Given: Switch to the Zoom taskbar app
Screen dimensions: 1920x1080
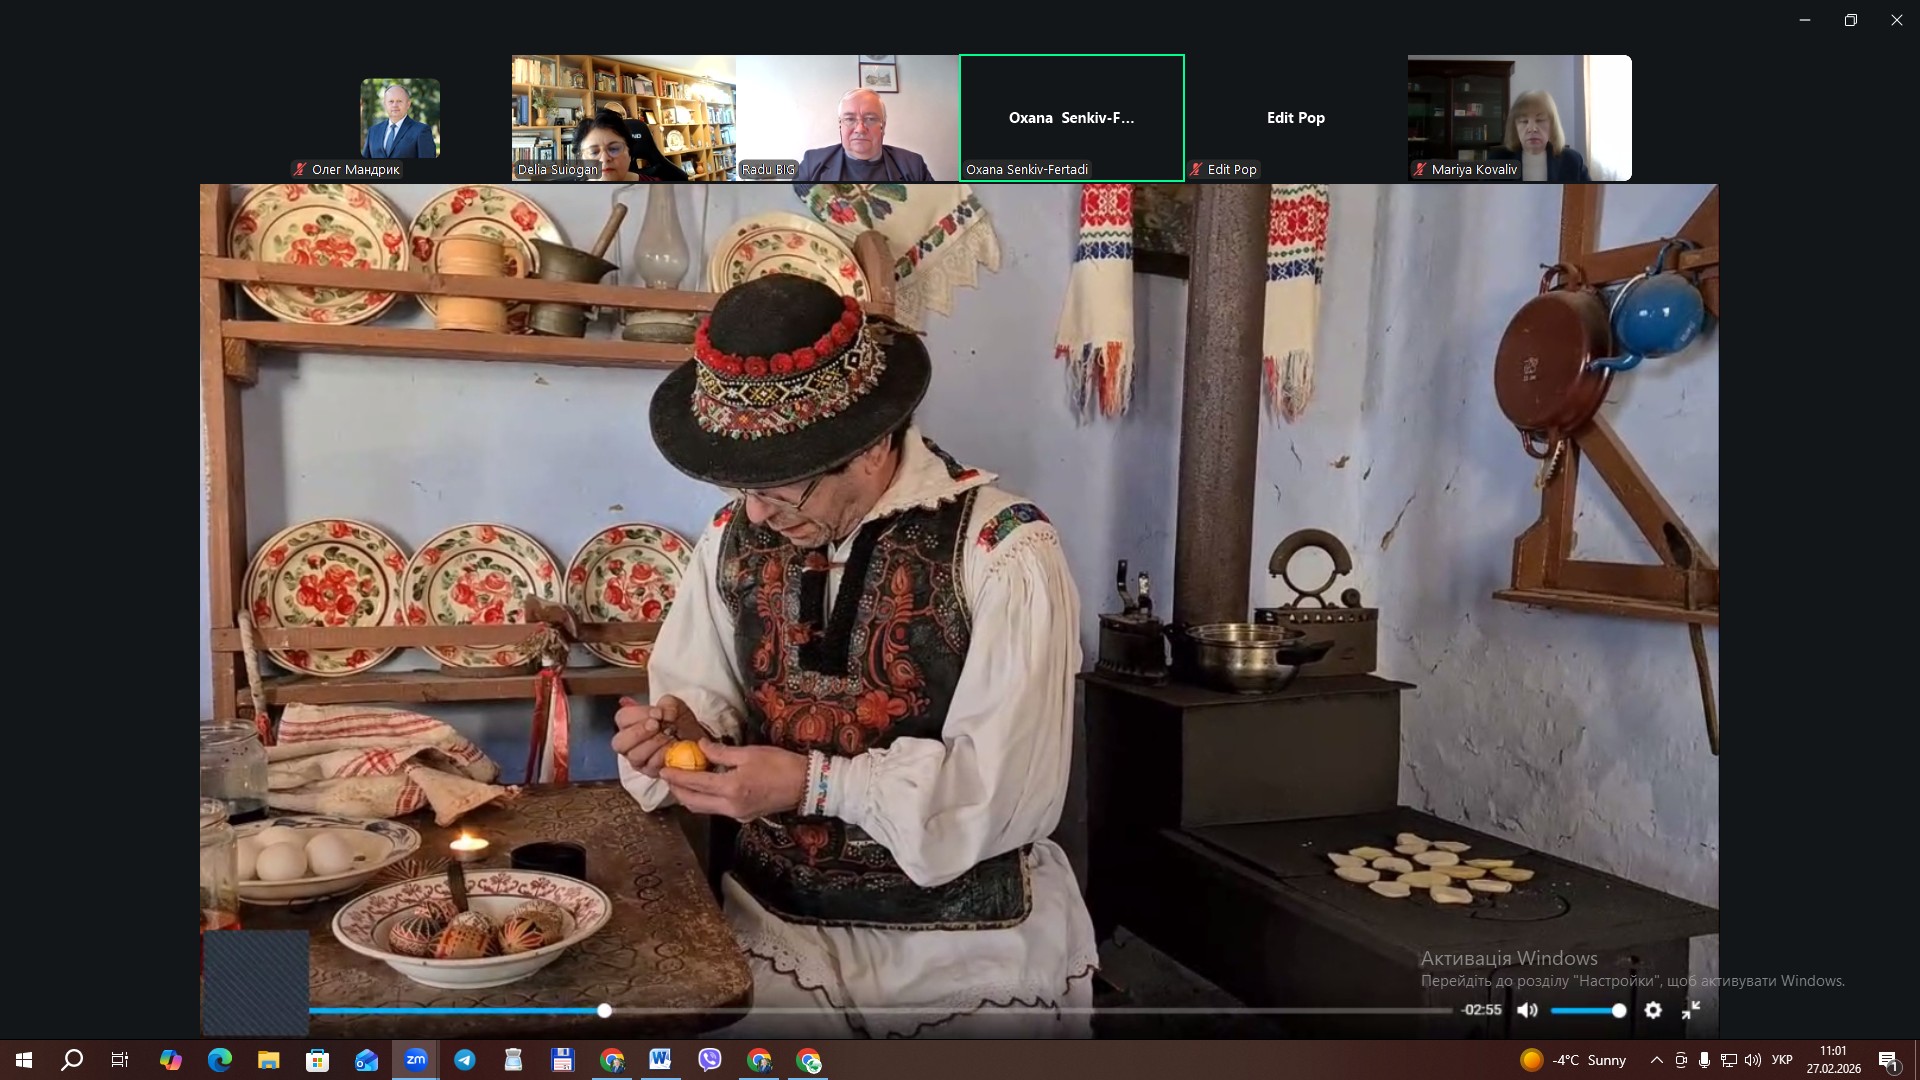Looking at the screenshot, I should tap(415, 1060).
